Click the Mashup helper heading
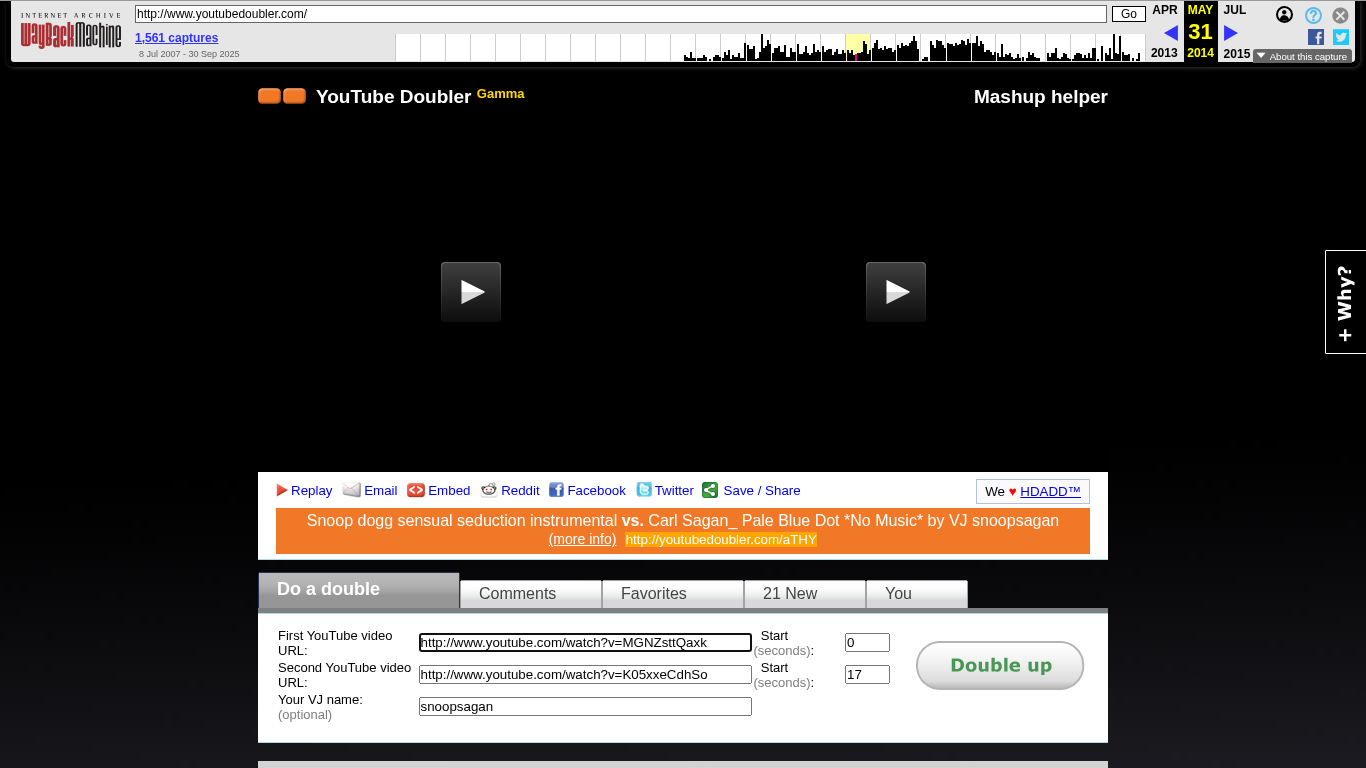The height and width of the screenshot is (768, 1366). (1041, 97)
